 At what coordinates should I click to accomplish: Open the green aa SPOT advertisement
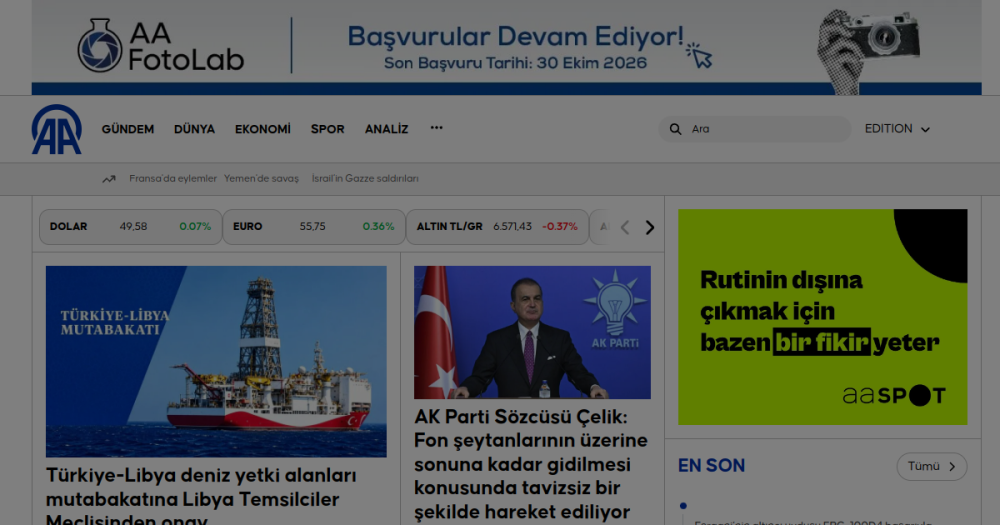click(x=822, y=317)
